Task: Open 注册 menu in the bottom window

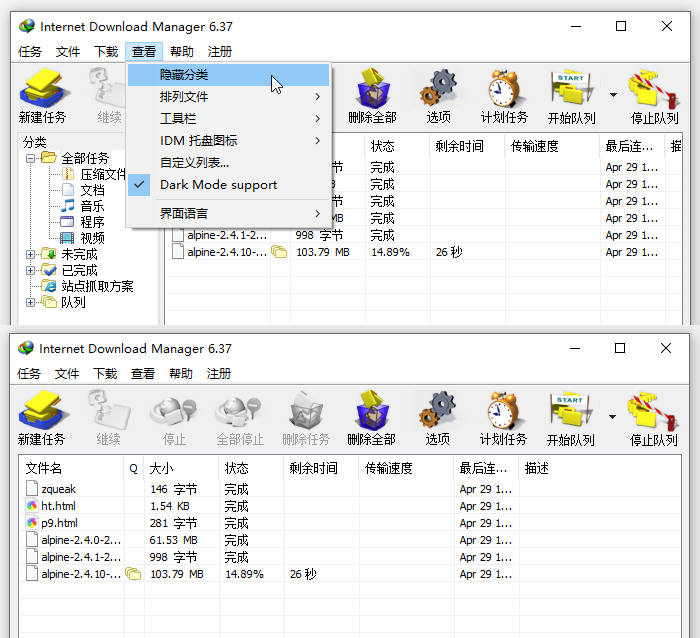Action: [219, 374]
